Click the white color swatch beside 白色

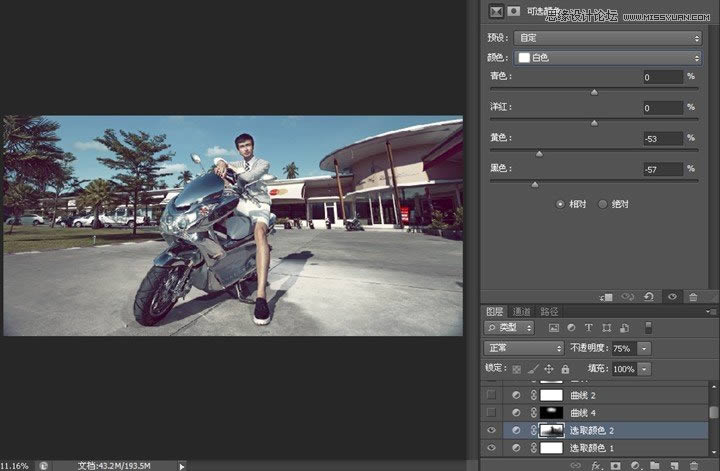point(524,58)
